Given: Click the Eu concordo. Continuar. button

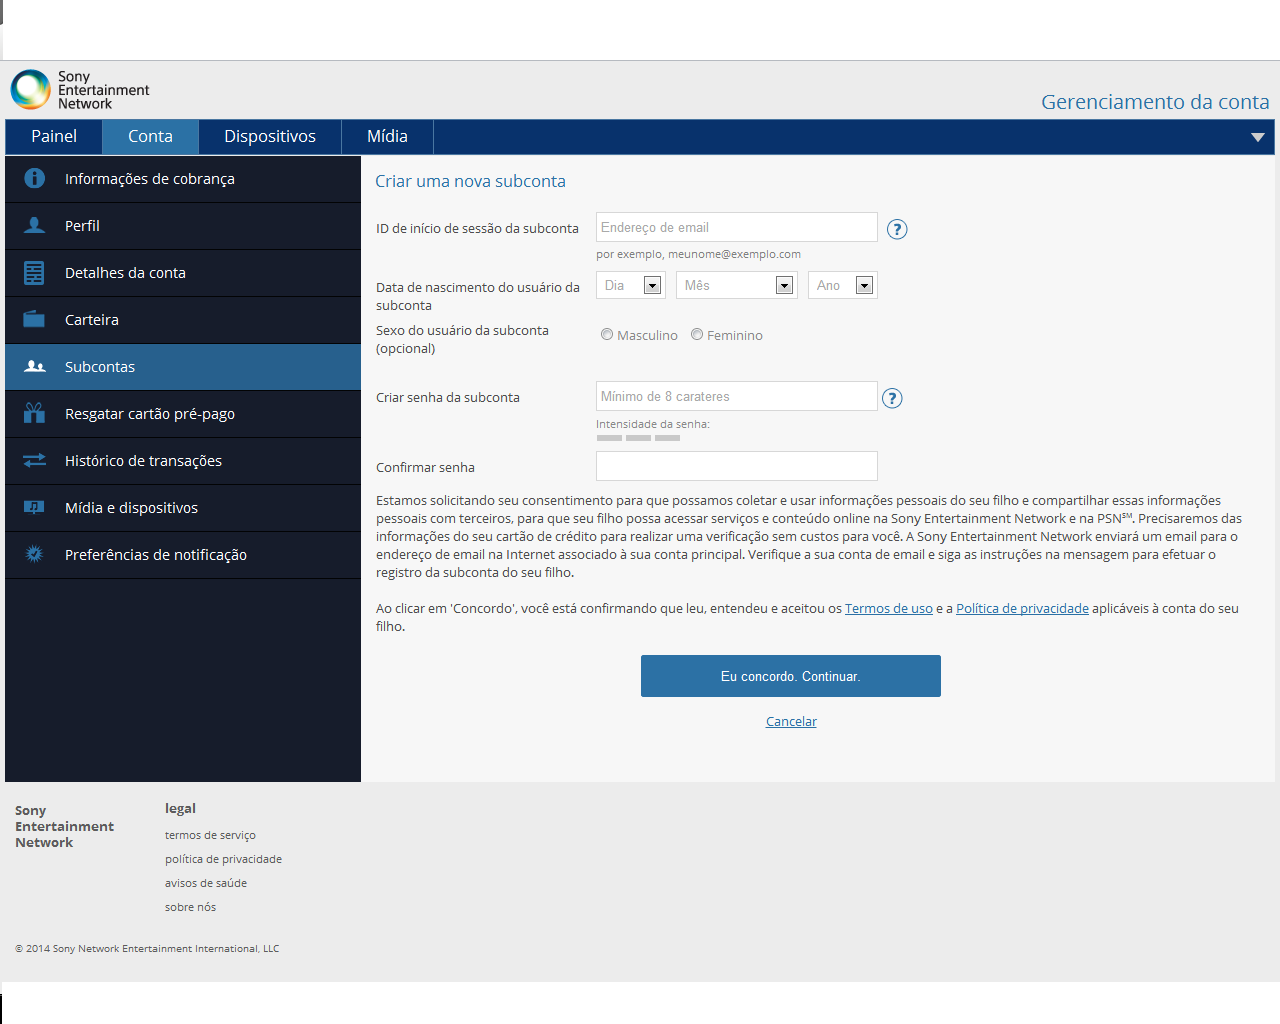Looking at the screenshot, I should pyautogui.click(x=790, y=676).
